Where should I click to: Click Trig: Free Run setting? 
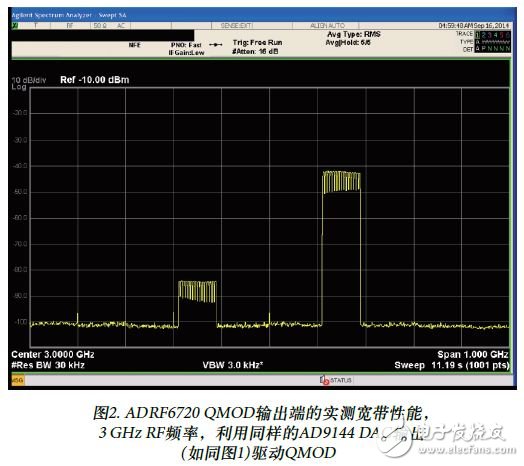coord(257,43)
